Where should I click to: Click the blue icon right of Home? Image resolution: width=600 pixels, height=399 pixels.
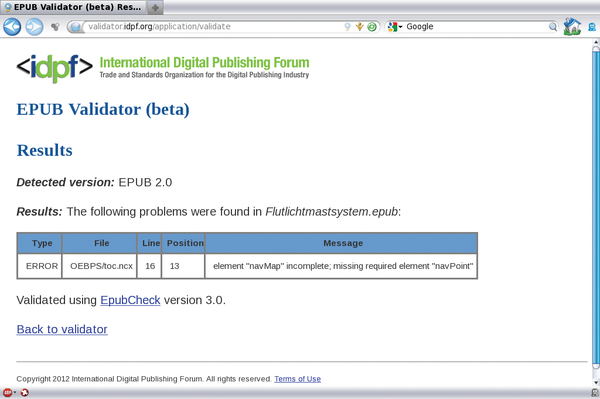[x=592, y=27]
